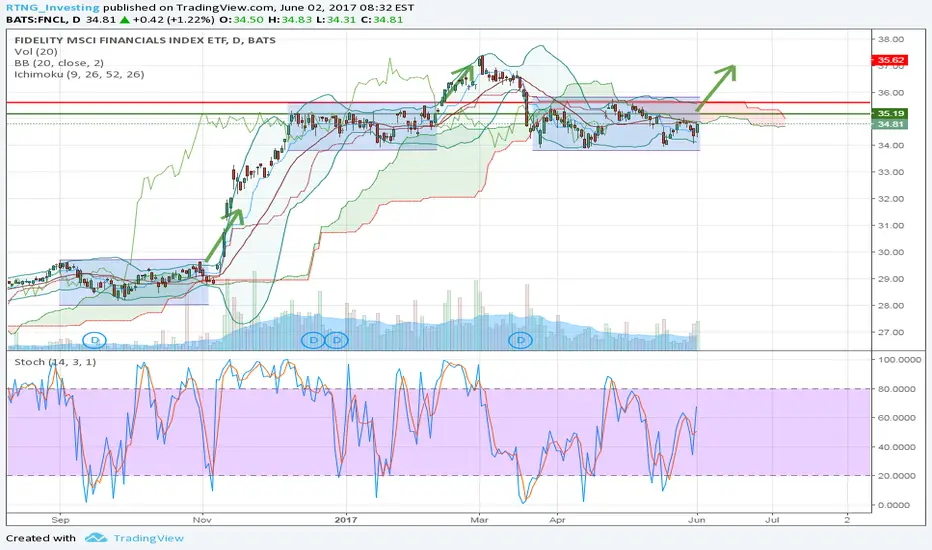Click the green up-triangle price change icon
This screenshot has width=932, height=550.
pos(124,20)
